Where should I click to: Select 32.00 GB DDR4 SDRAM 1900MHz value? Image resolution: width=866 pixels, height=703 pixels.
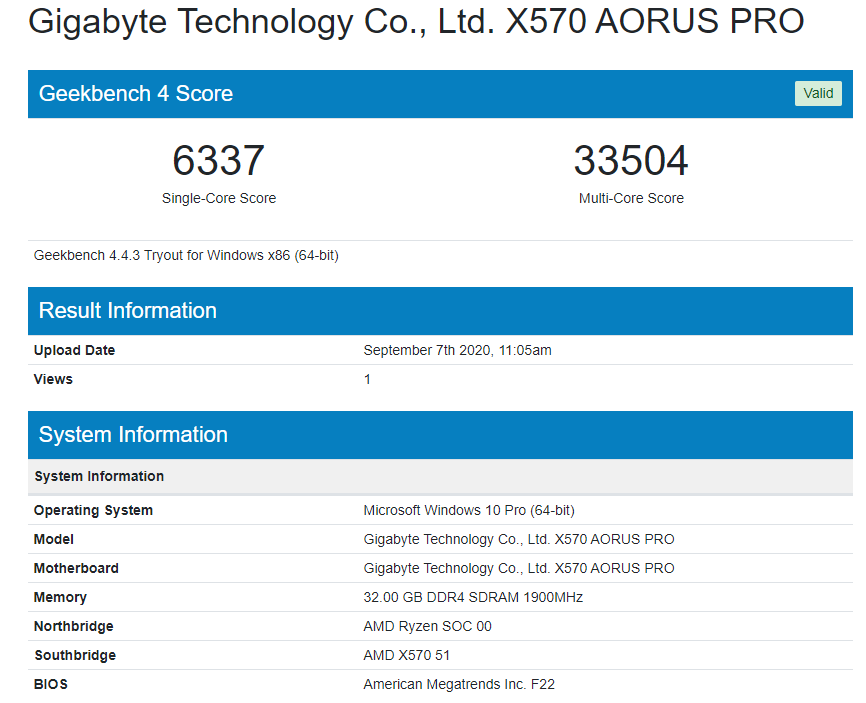[473, 598]
